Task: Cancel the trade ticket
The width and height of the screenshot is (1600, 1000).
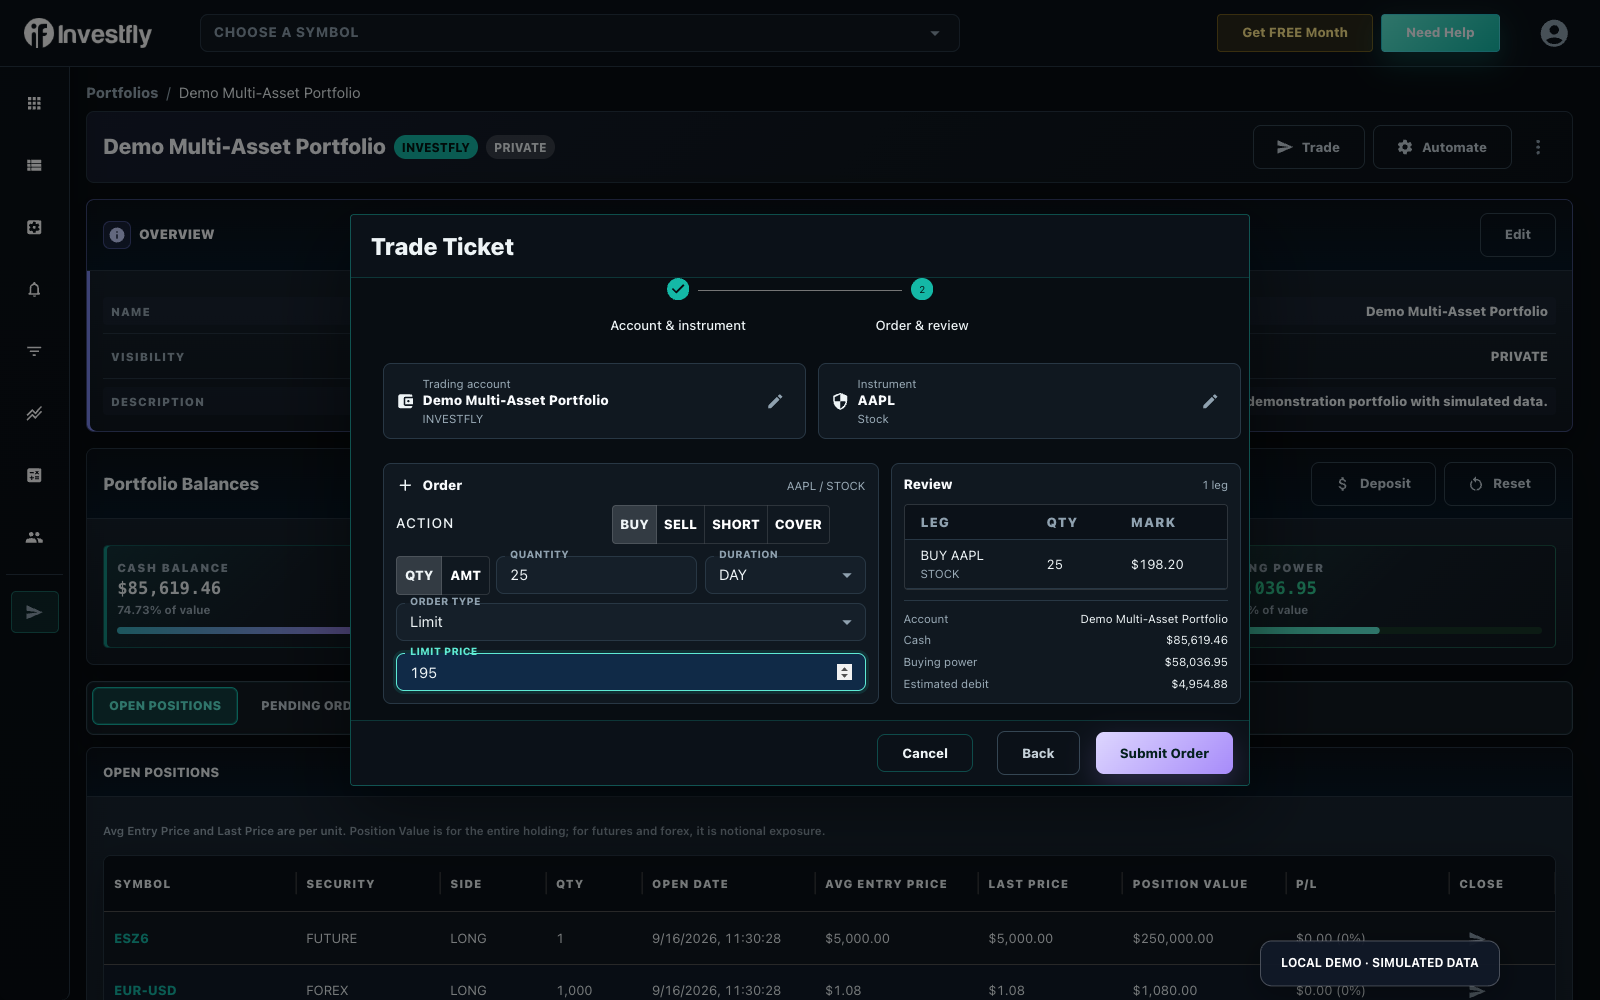Action: [925, 753]
